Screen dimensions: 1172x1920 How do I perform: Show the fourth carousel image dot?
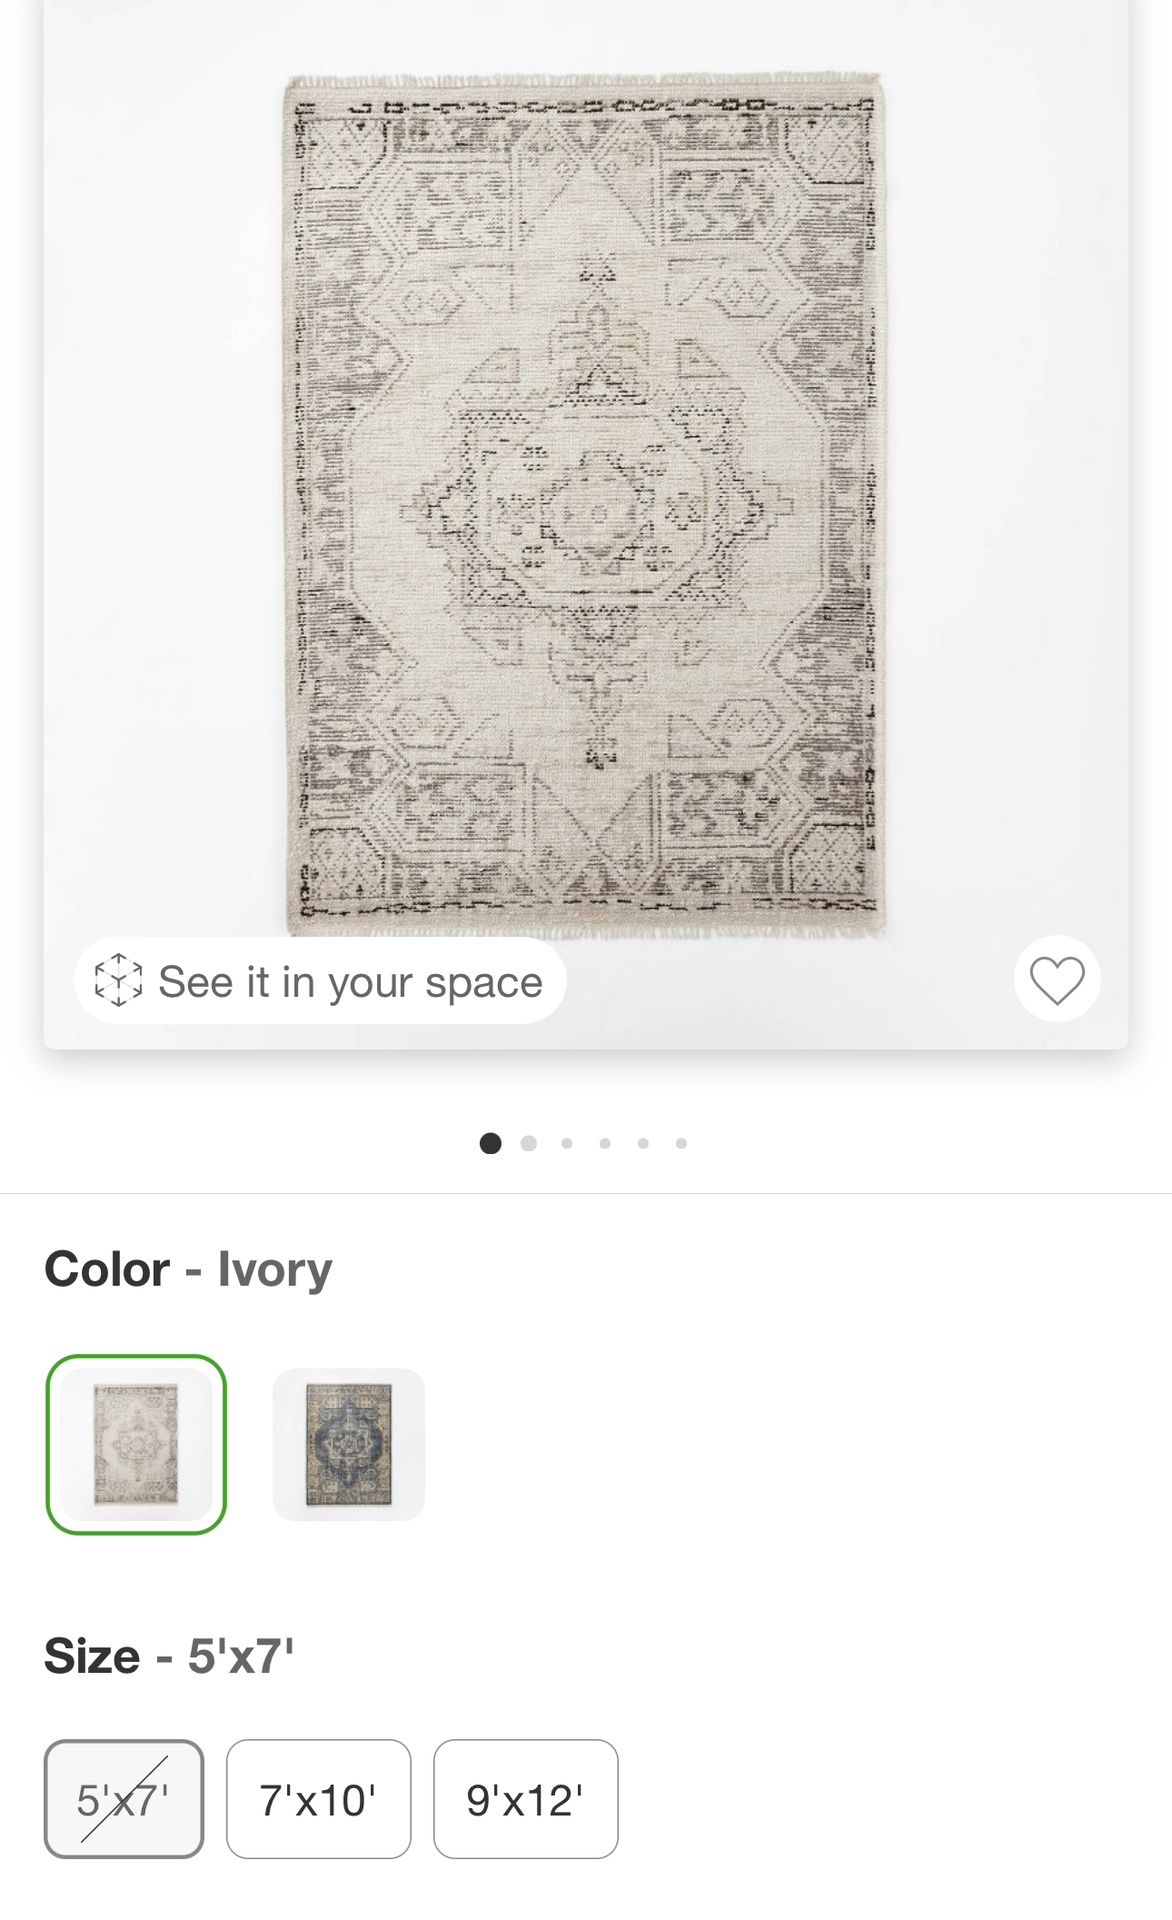coord(605,1143)
